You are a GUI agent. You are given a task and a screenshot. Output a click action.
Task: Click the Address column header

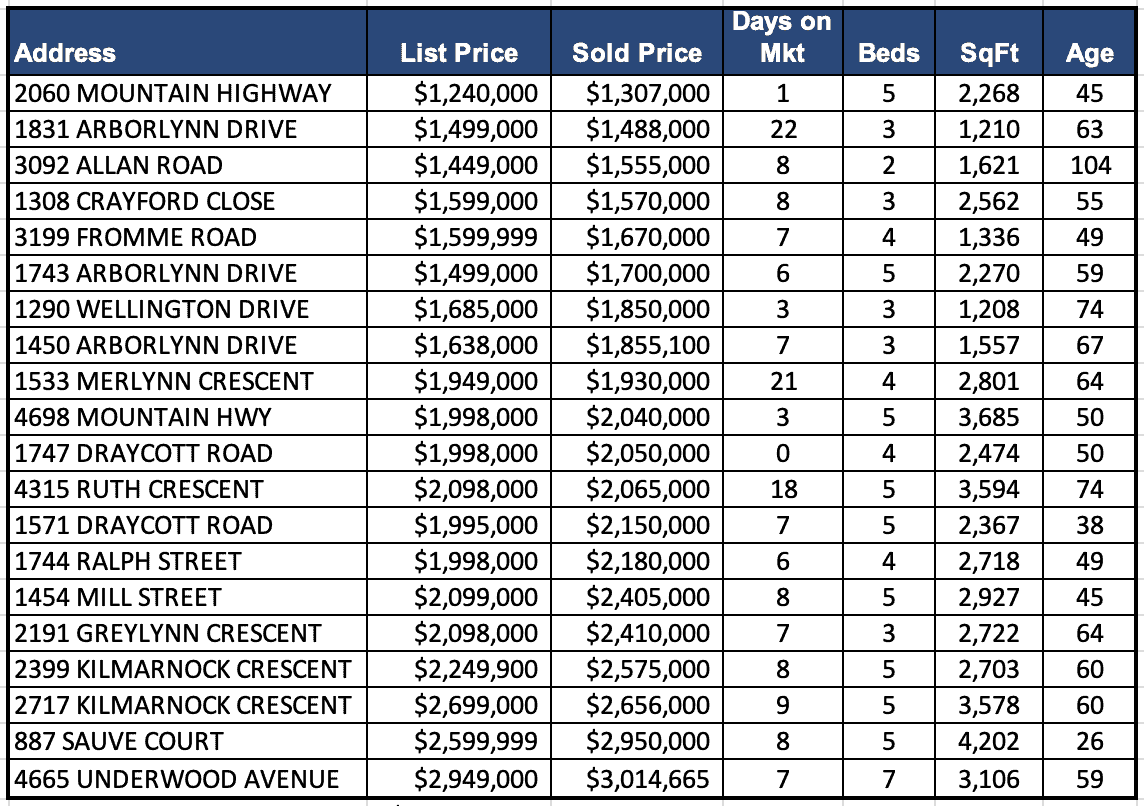[x=66, y=53]
